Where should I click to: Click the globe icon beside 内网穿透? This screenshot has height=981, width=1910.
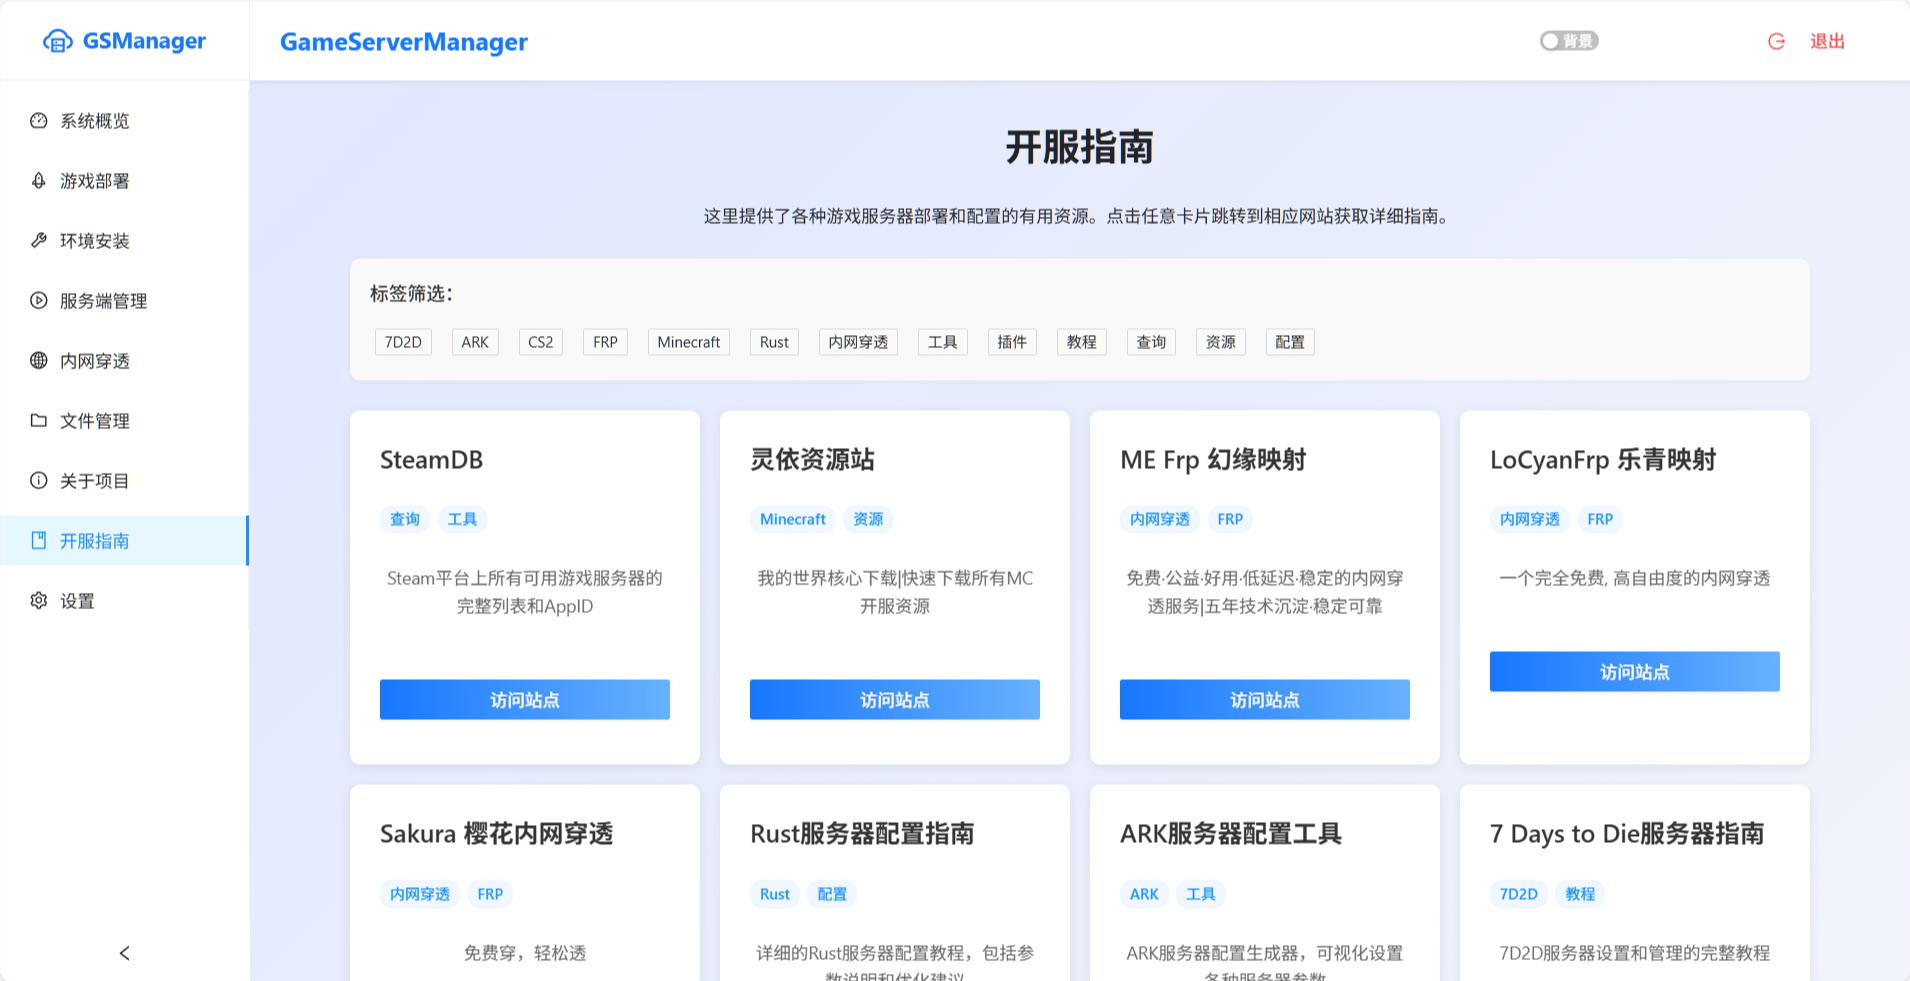tap(39, 361)
